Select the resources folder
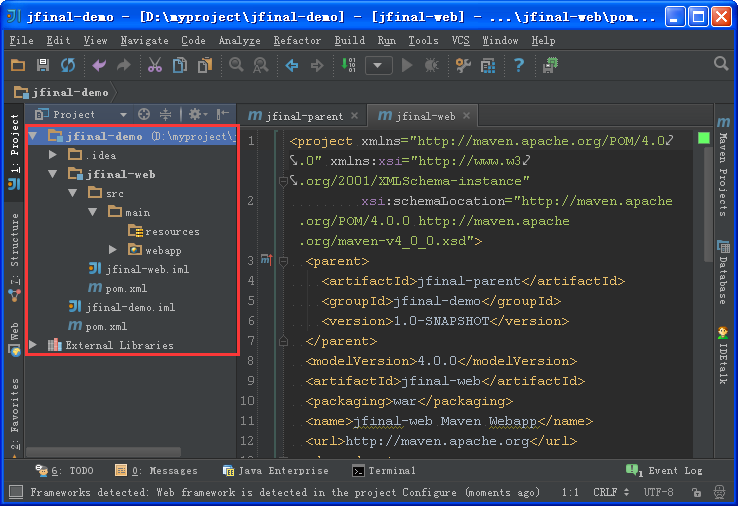 point(164,231)
